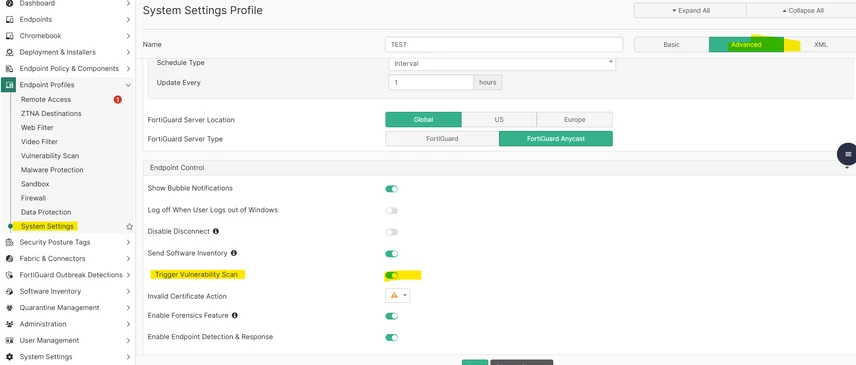Click the Software Inventory icon
The height and width of the screenshot is (365, 856).
[x=9, y=291]
